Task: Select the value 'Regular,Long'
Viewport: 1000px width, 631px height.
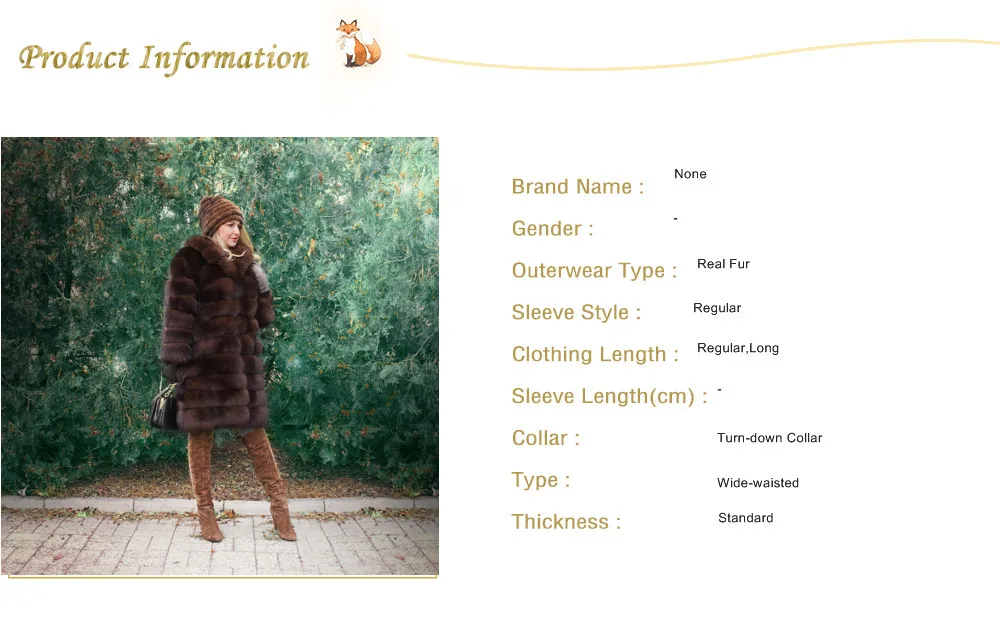Action: (738, 348)
